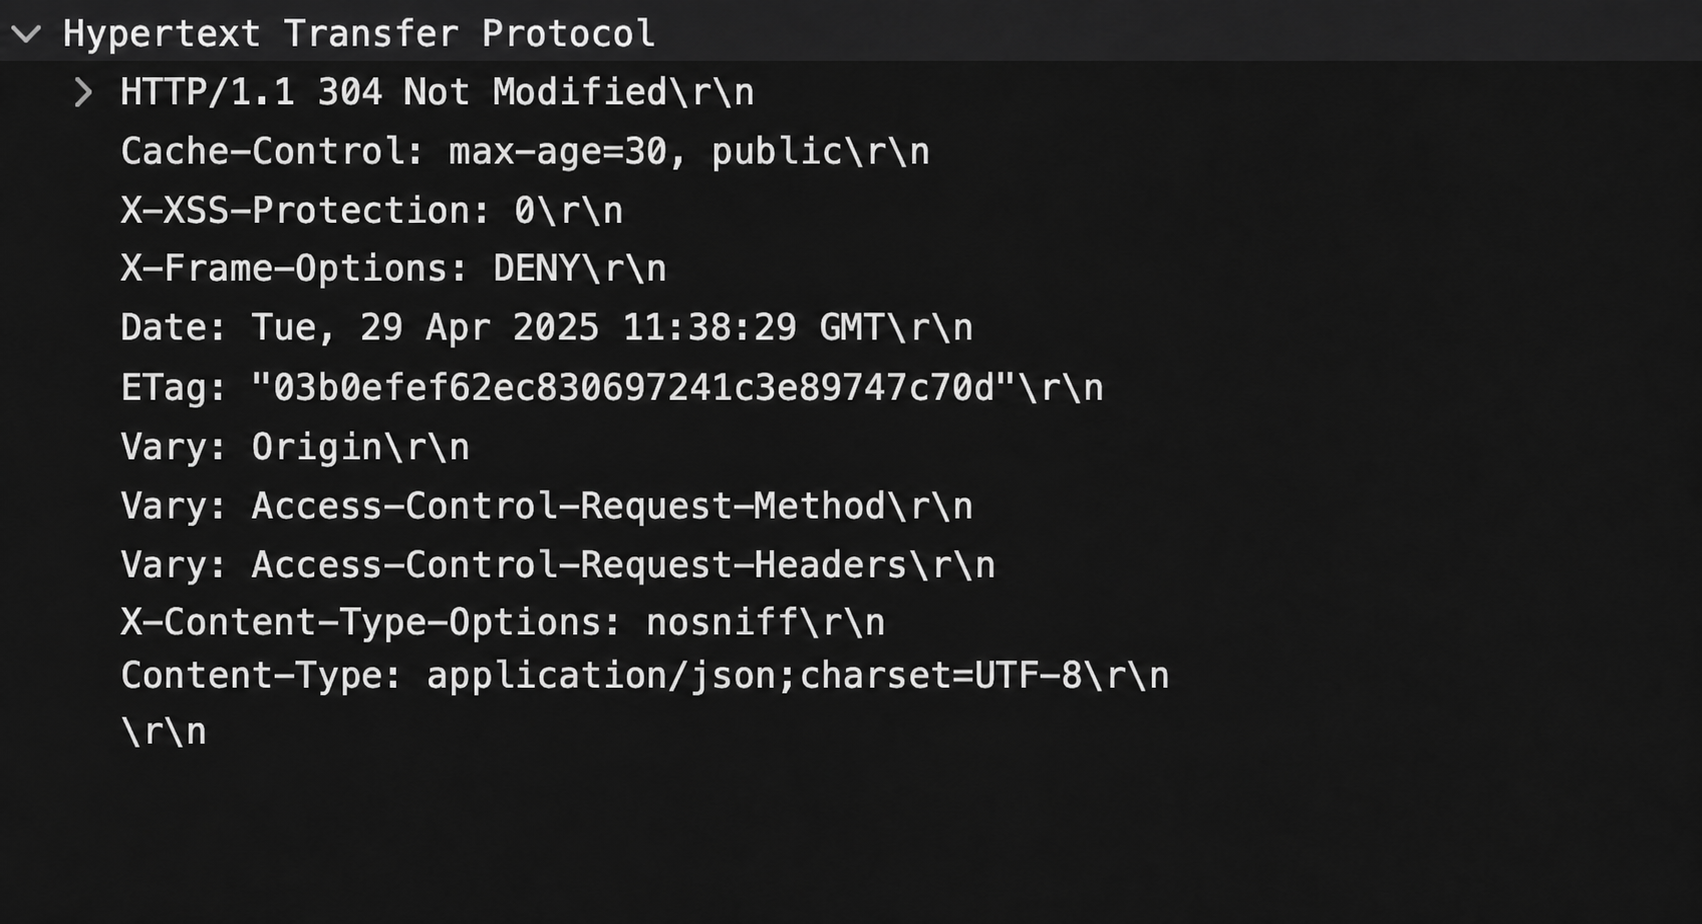Select Vary: Access-Control-Request-Method line
This screenshot has height=924, width=1702.
point(546,506)
